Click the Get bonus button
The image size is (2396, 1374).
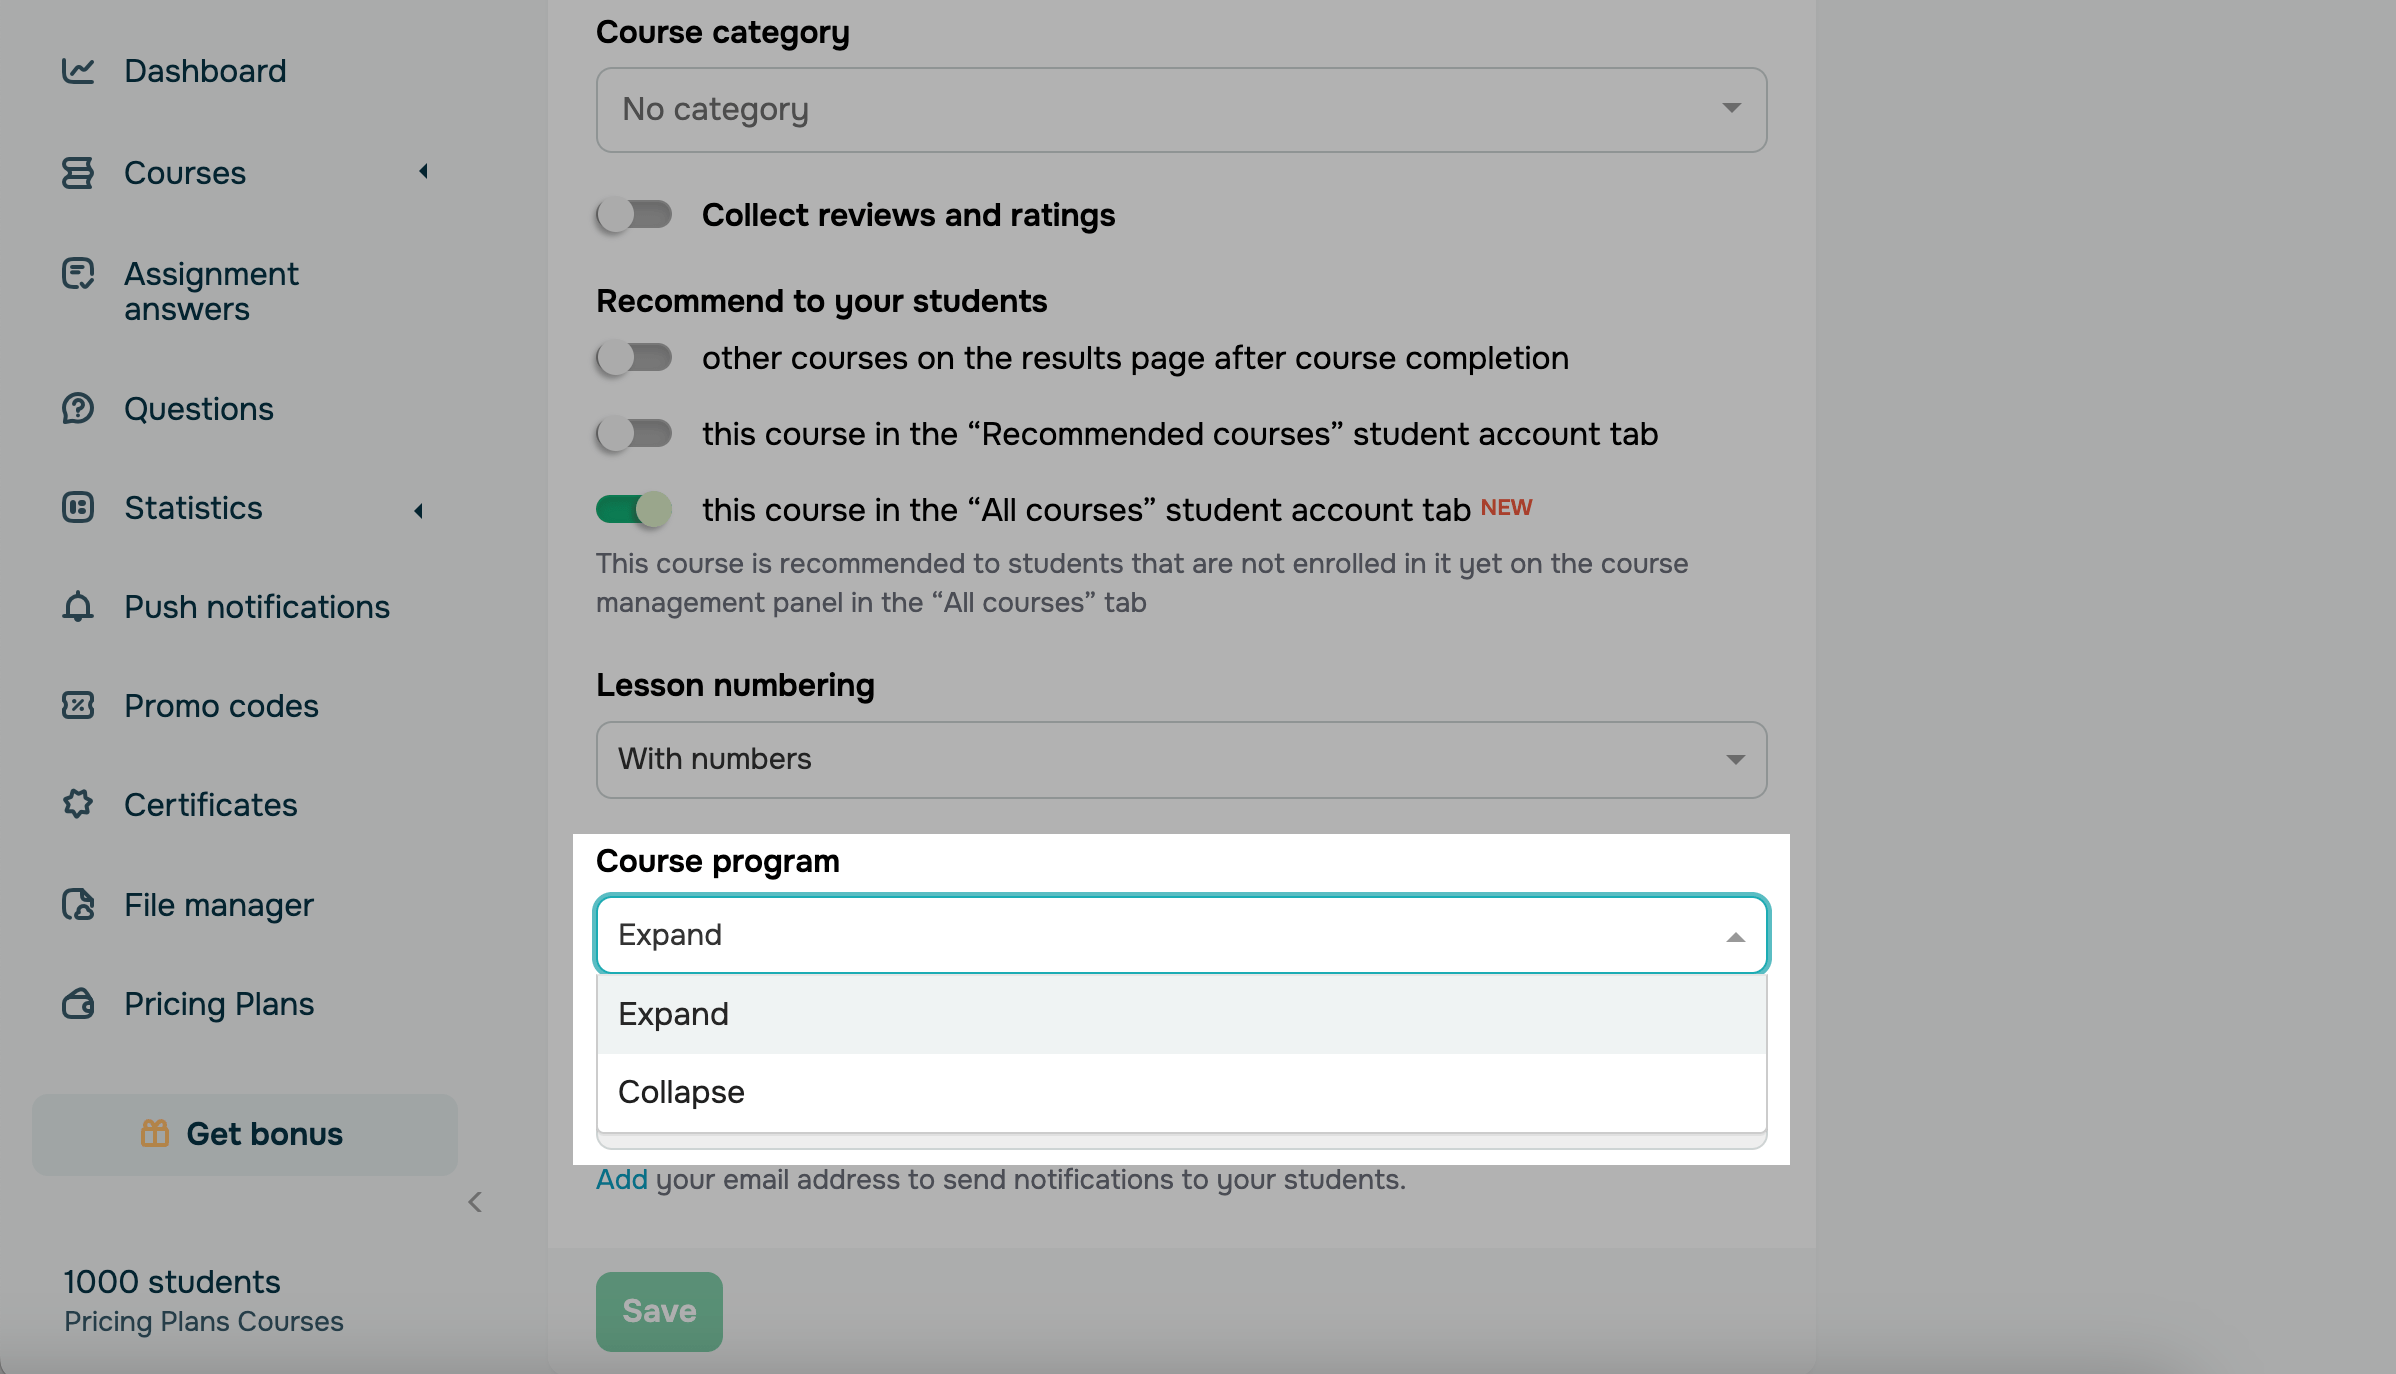point(245,1134)
